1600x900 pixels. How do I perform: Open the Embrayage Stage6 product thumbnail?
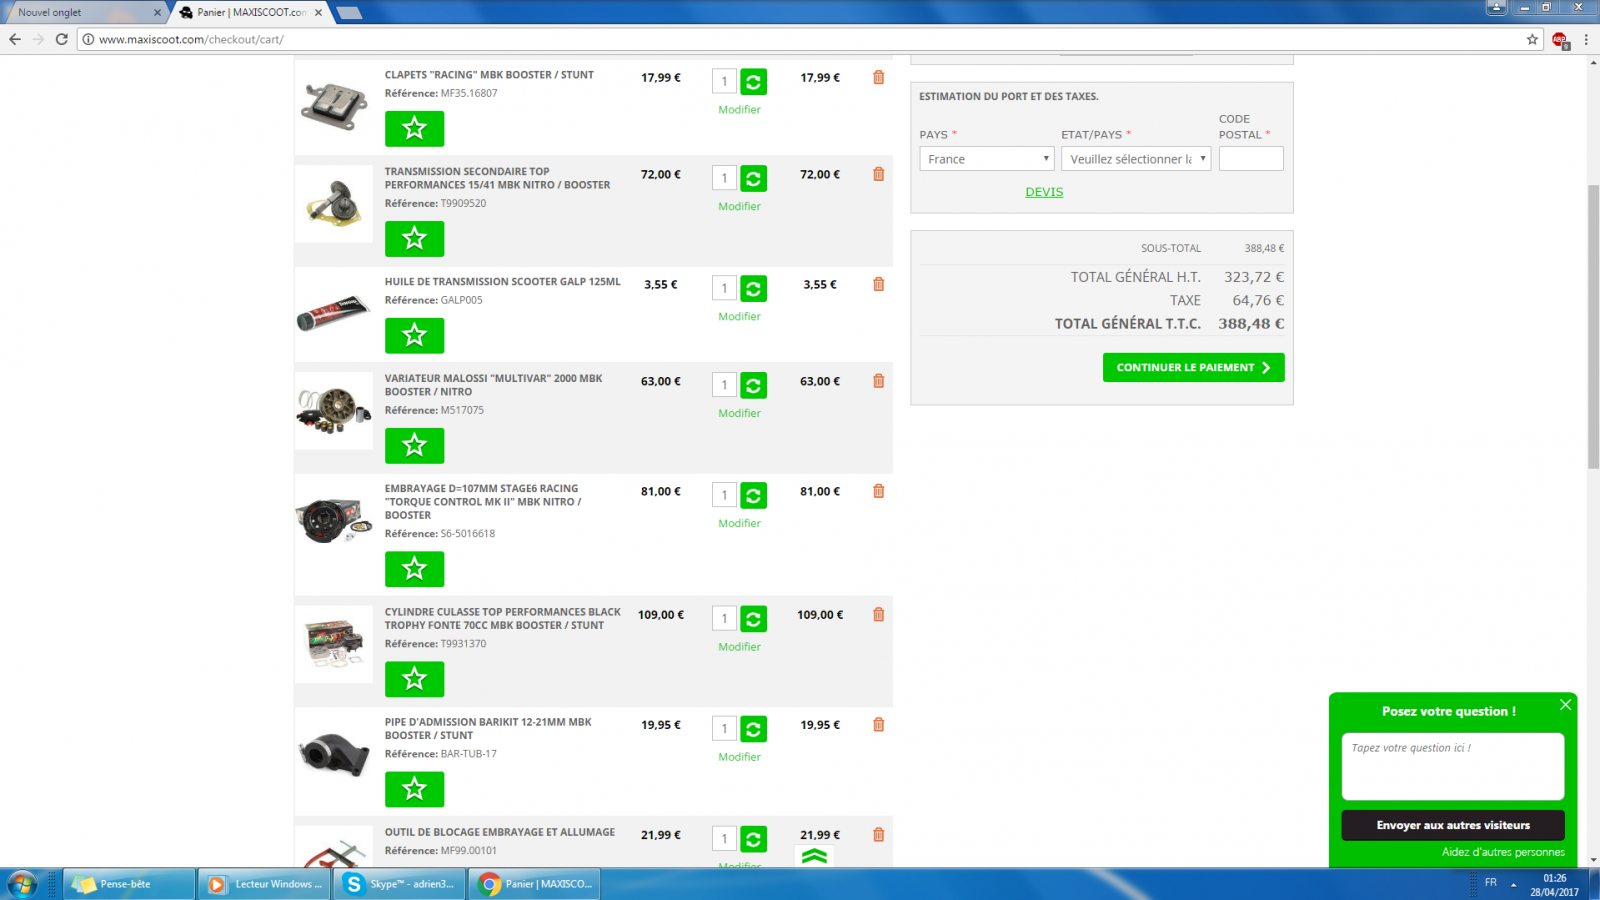click(334, 520)
